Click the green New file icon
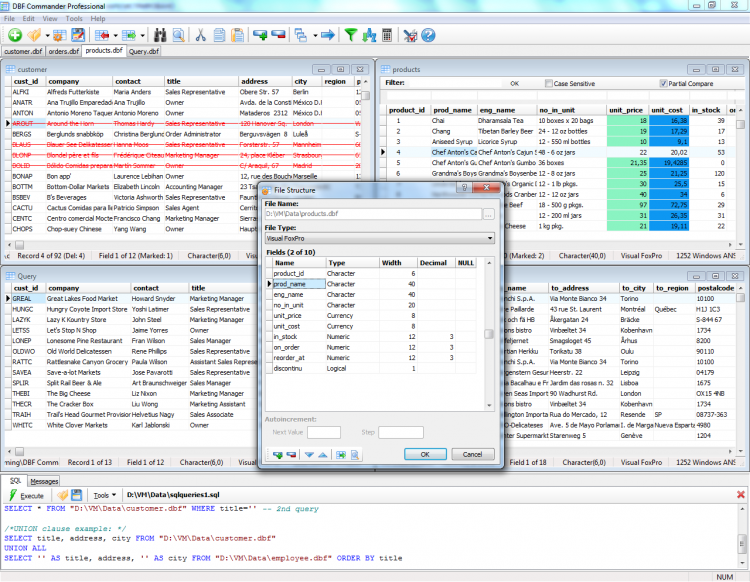Image resolution: width=750 pixels, height=582 pixels. click(x=14, y=35)
